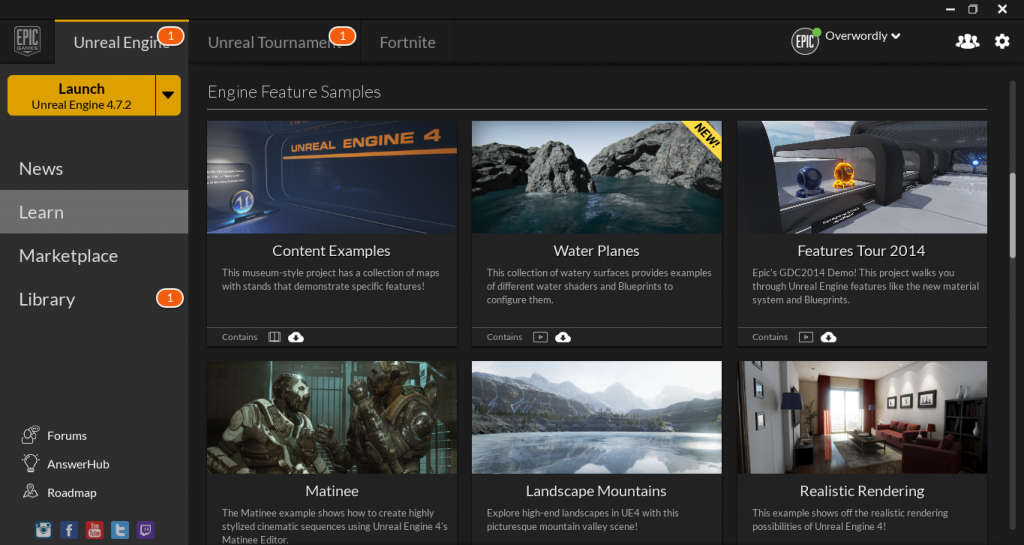Screen dimensions: 1024x545
Task: Download Content Examples using cloud icon
Action: coord(296,337)
